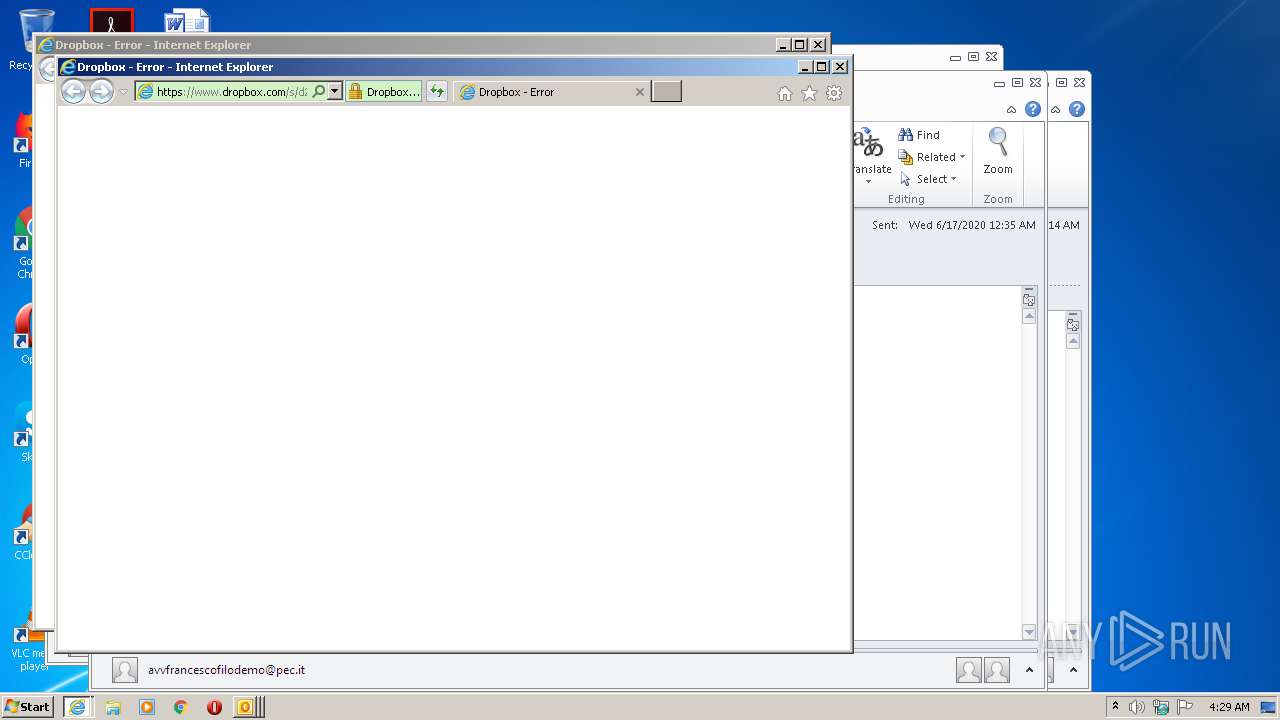The image size is (1280, 720).
Task: Open the Select dropdown in Outlook ribbon
Action: point(929,179)
